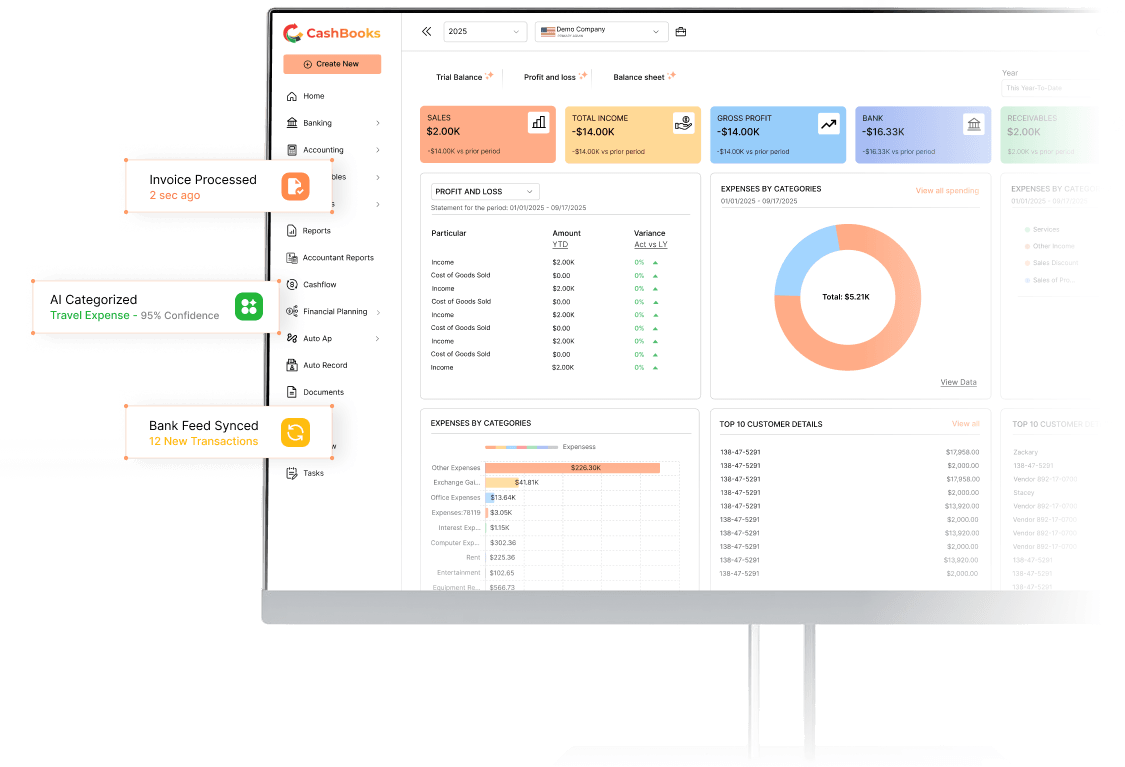Click the AI Categorized notification card
Screen dimensions: 1125x767
point(156,306)
